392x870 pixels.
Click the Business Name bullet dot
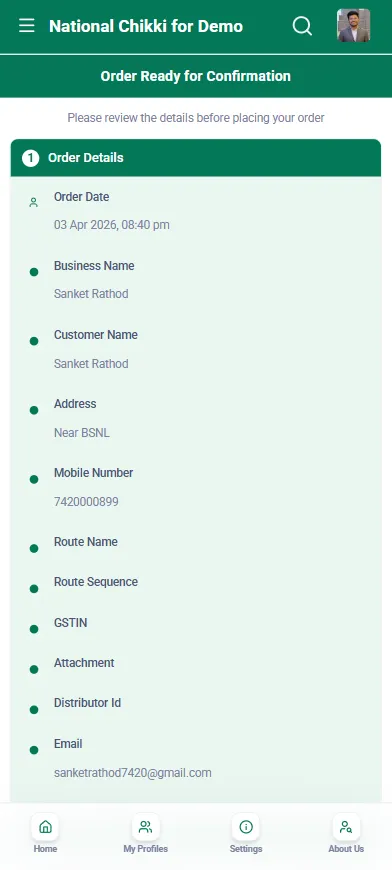34,272
